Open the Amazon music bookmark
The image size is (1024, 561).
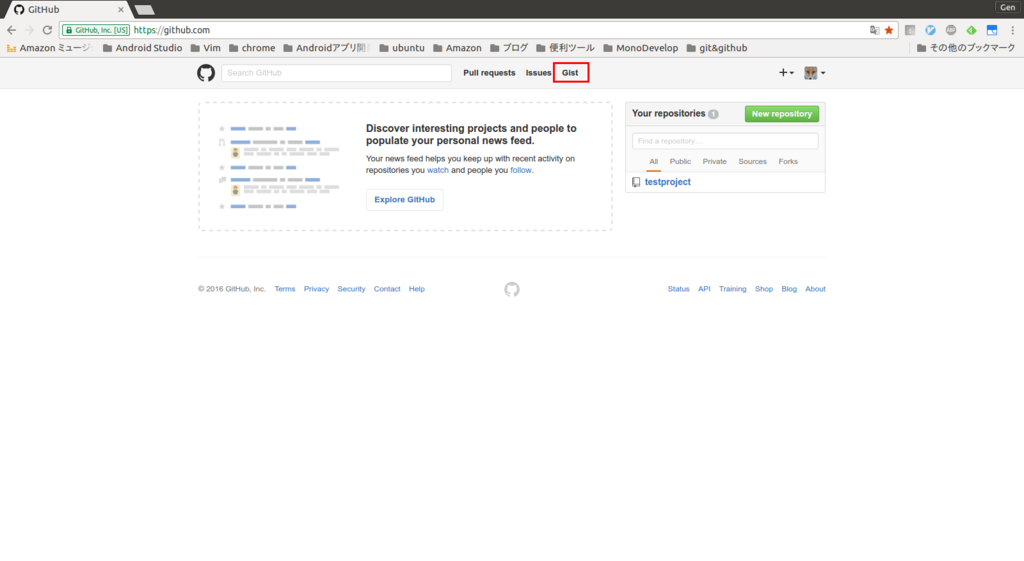pyautogui.click(x=50, y=48)
